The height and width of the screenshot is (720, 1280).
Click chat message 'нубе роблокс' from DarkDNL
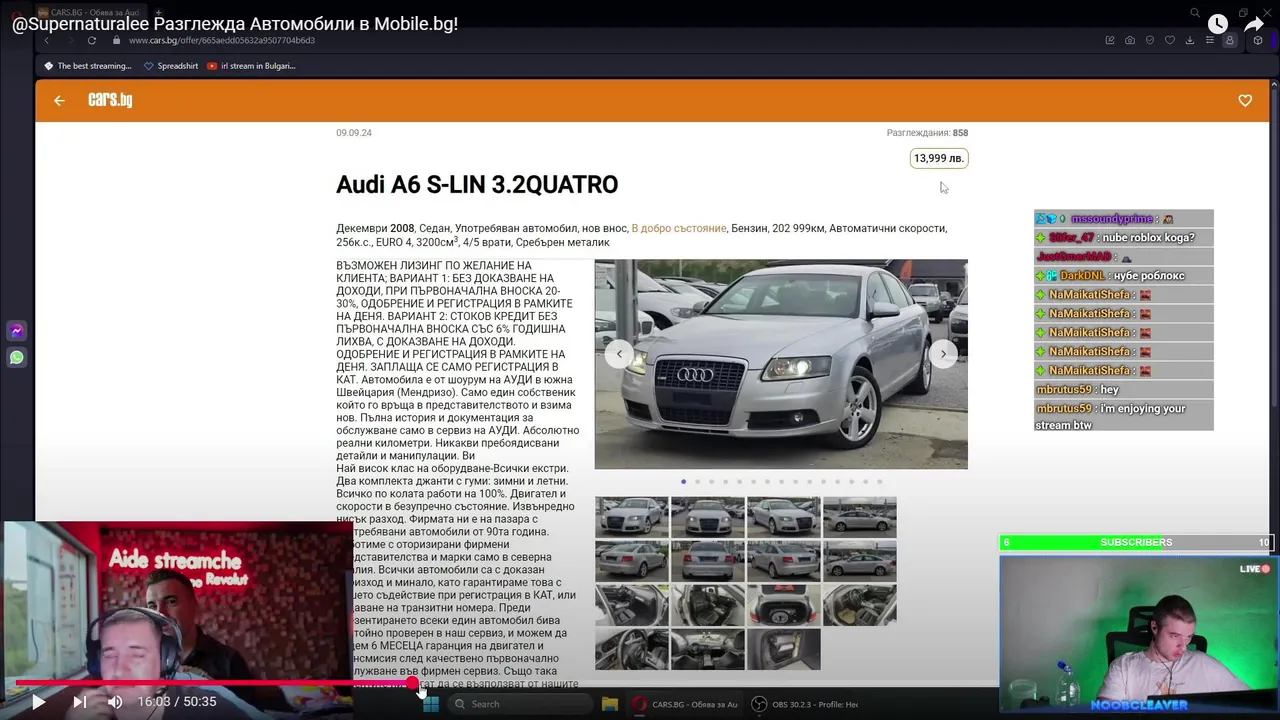point(1149,276)
